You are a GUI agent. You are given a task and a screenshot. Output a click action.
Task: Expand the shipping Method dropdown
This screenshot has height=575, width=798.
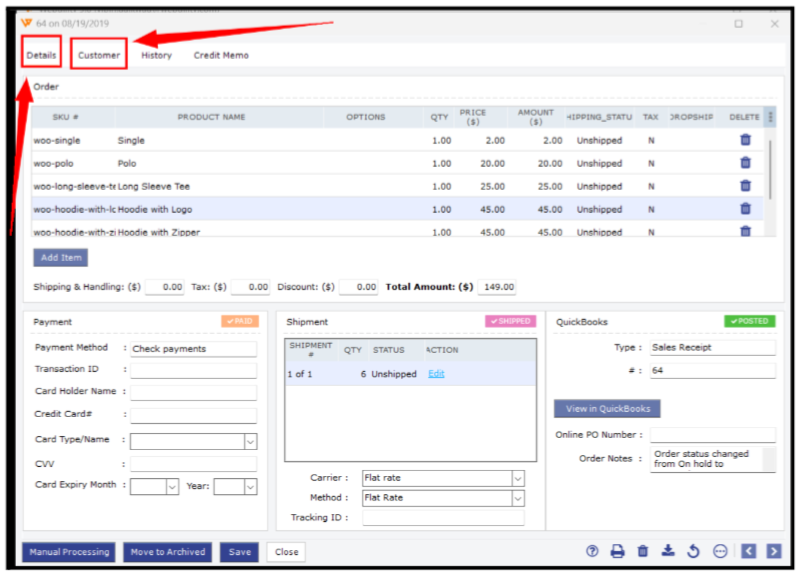coord(517,498)
